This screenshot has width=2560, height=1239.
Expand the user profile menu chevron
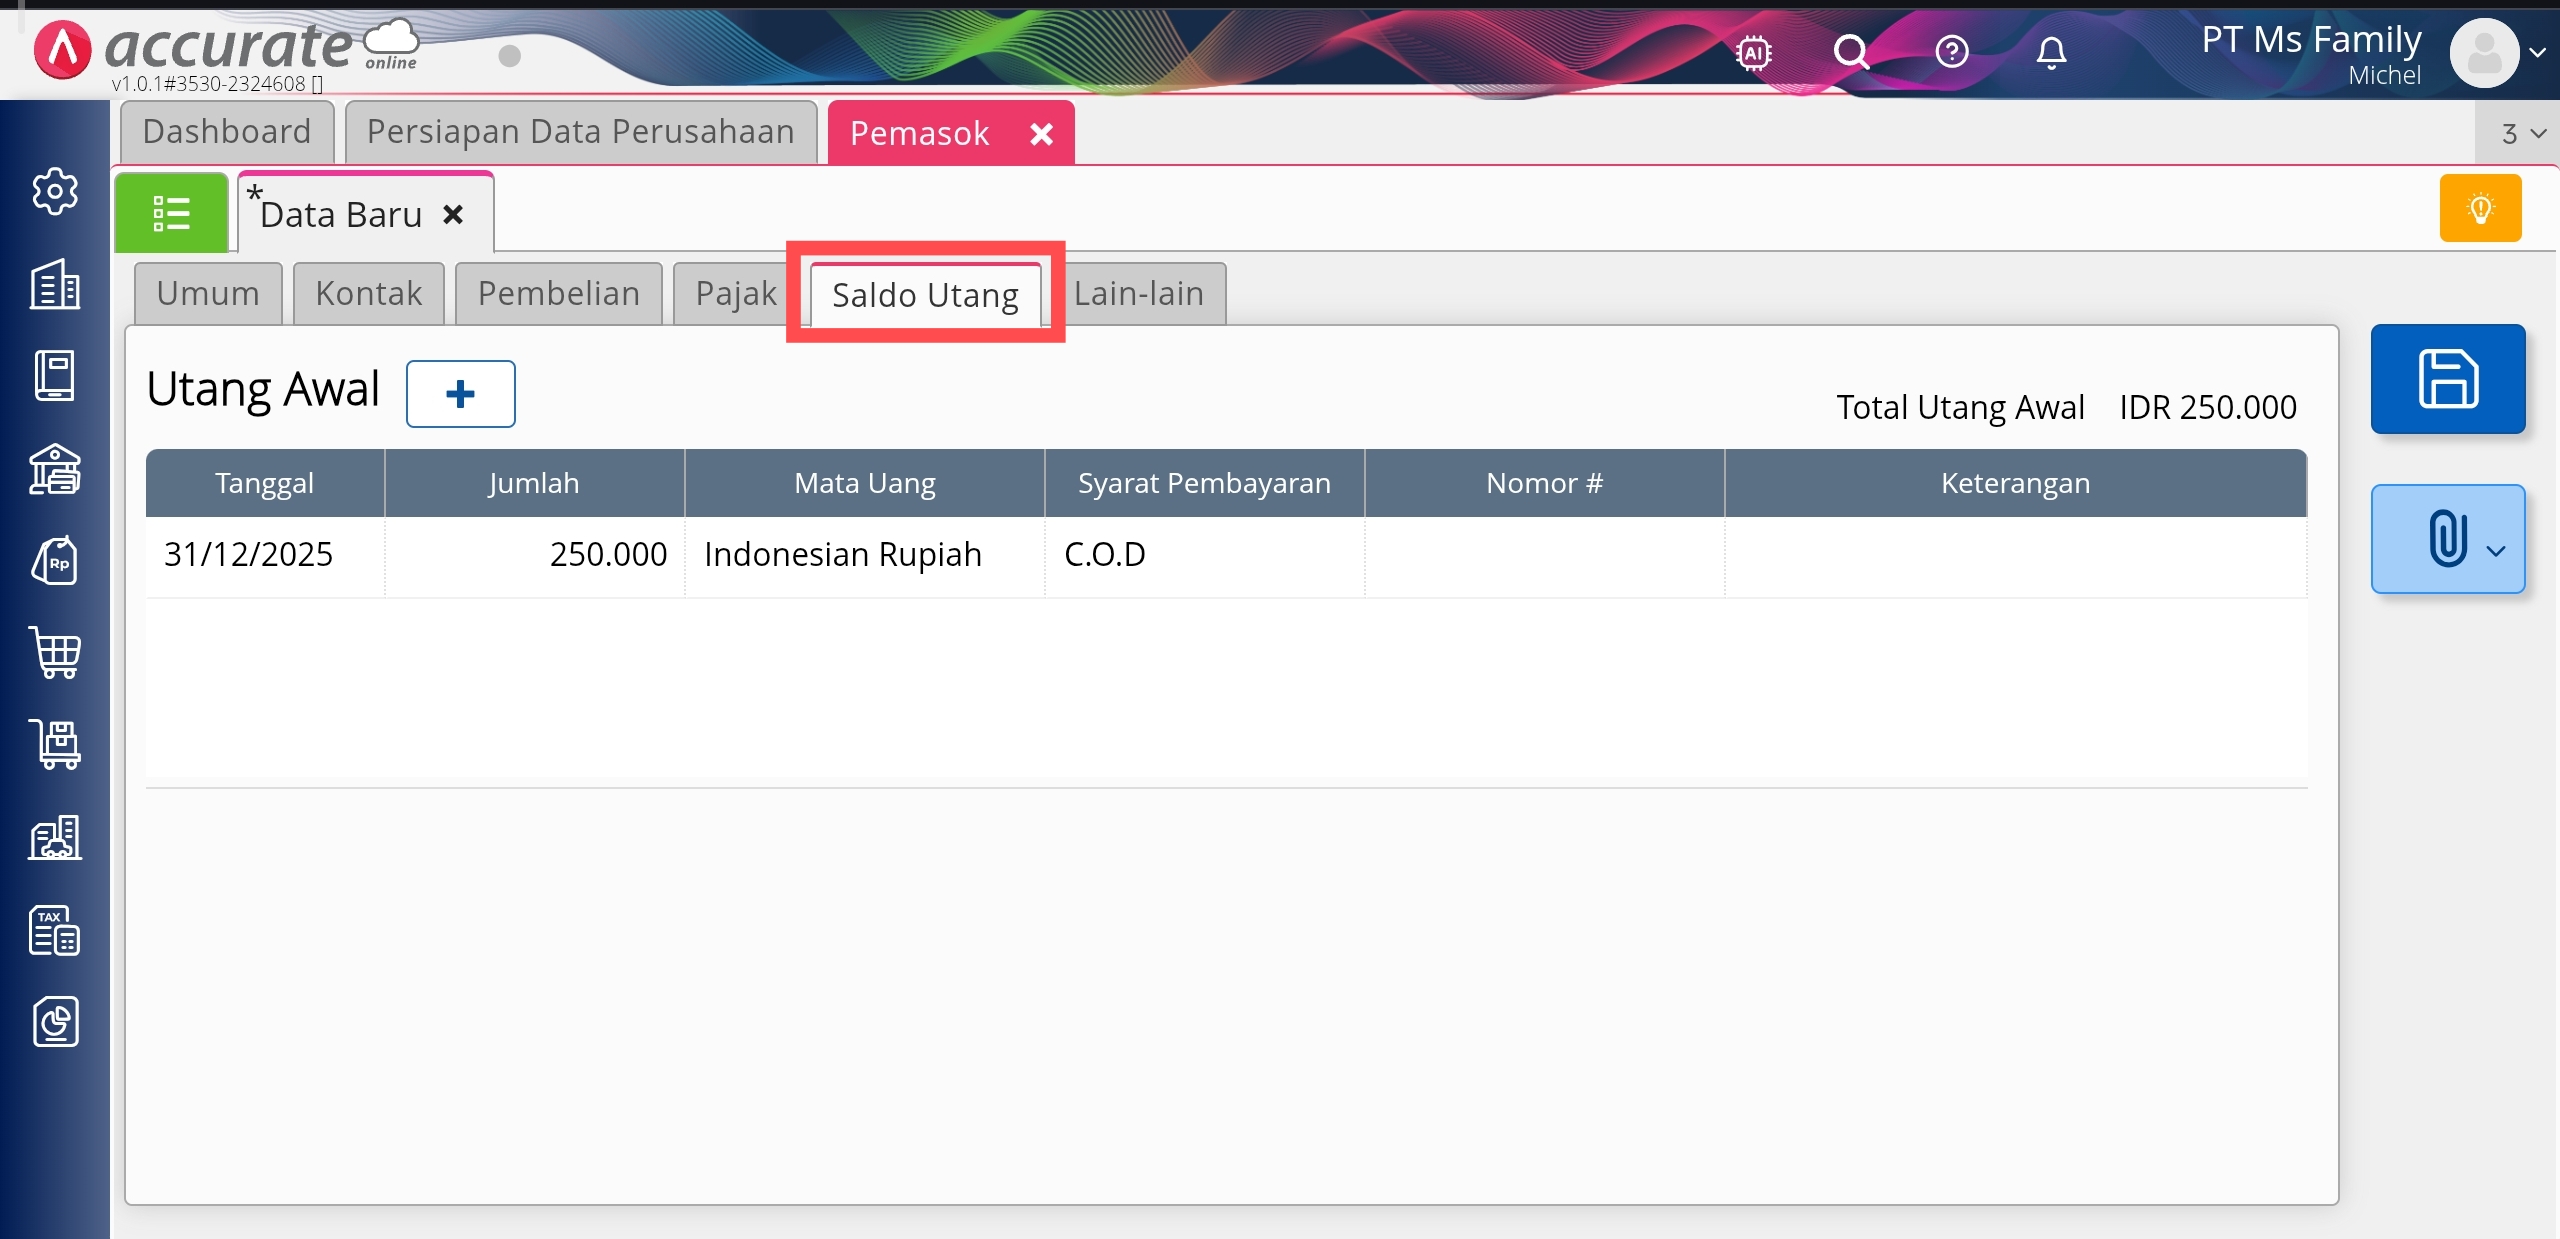(2537, 52)
